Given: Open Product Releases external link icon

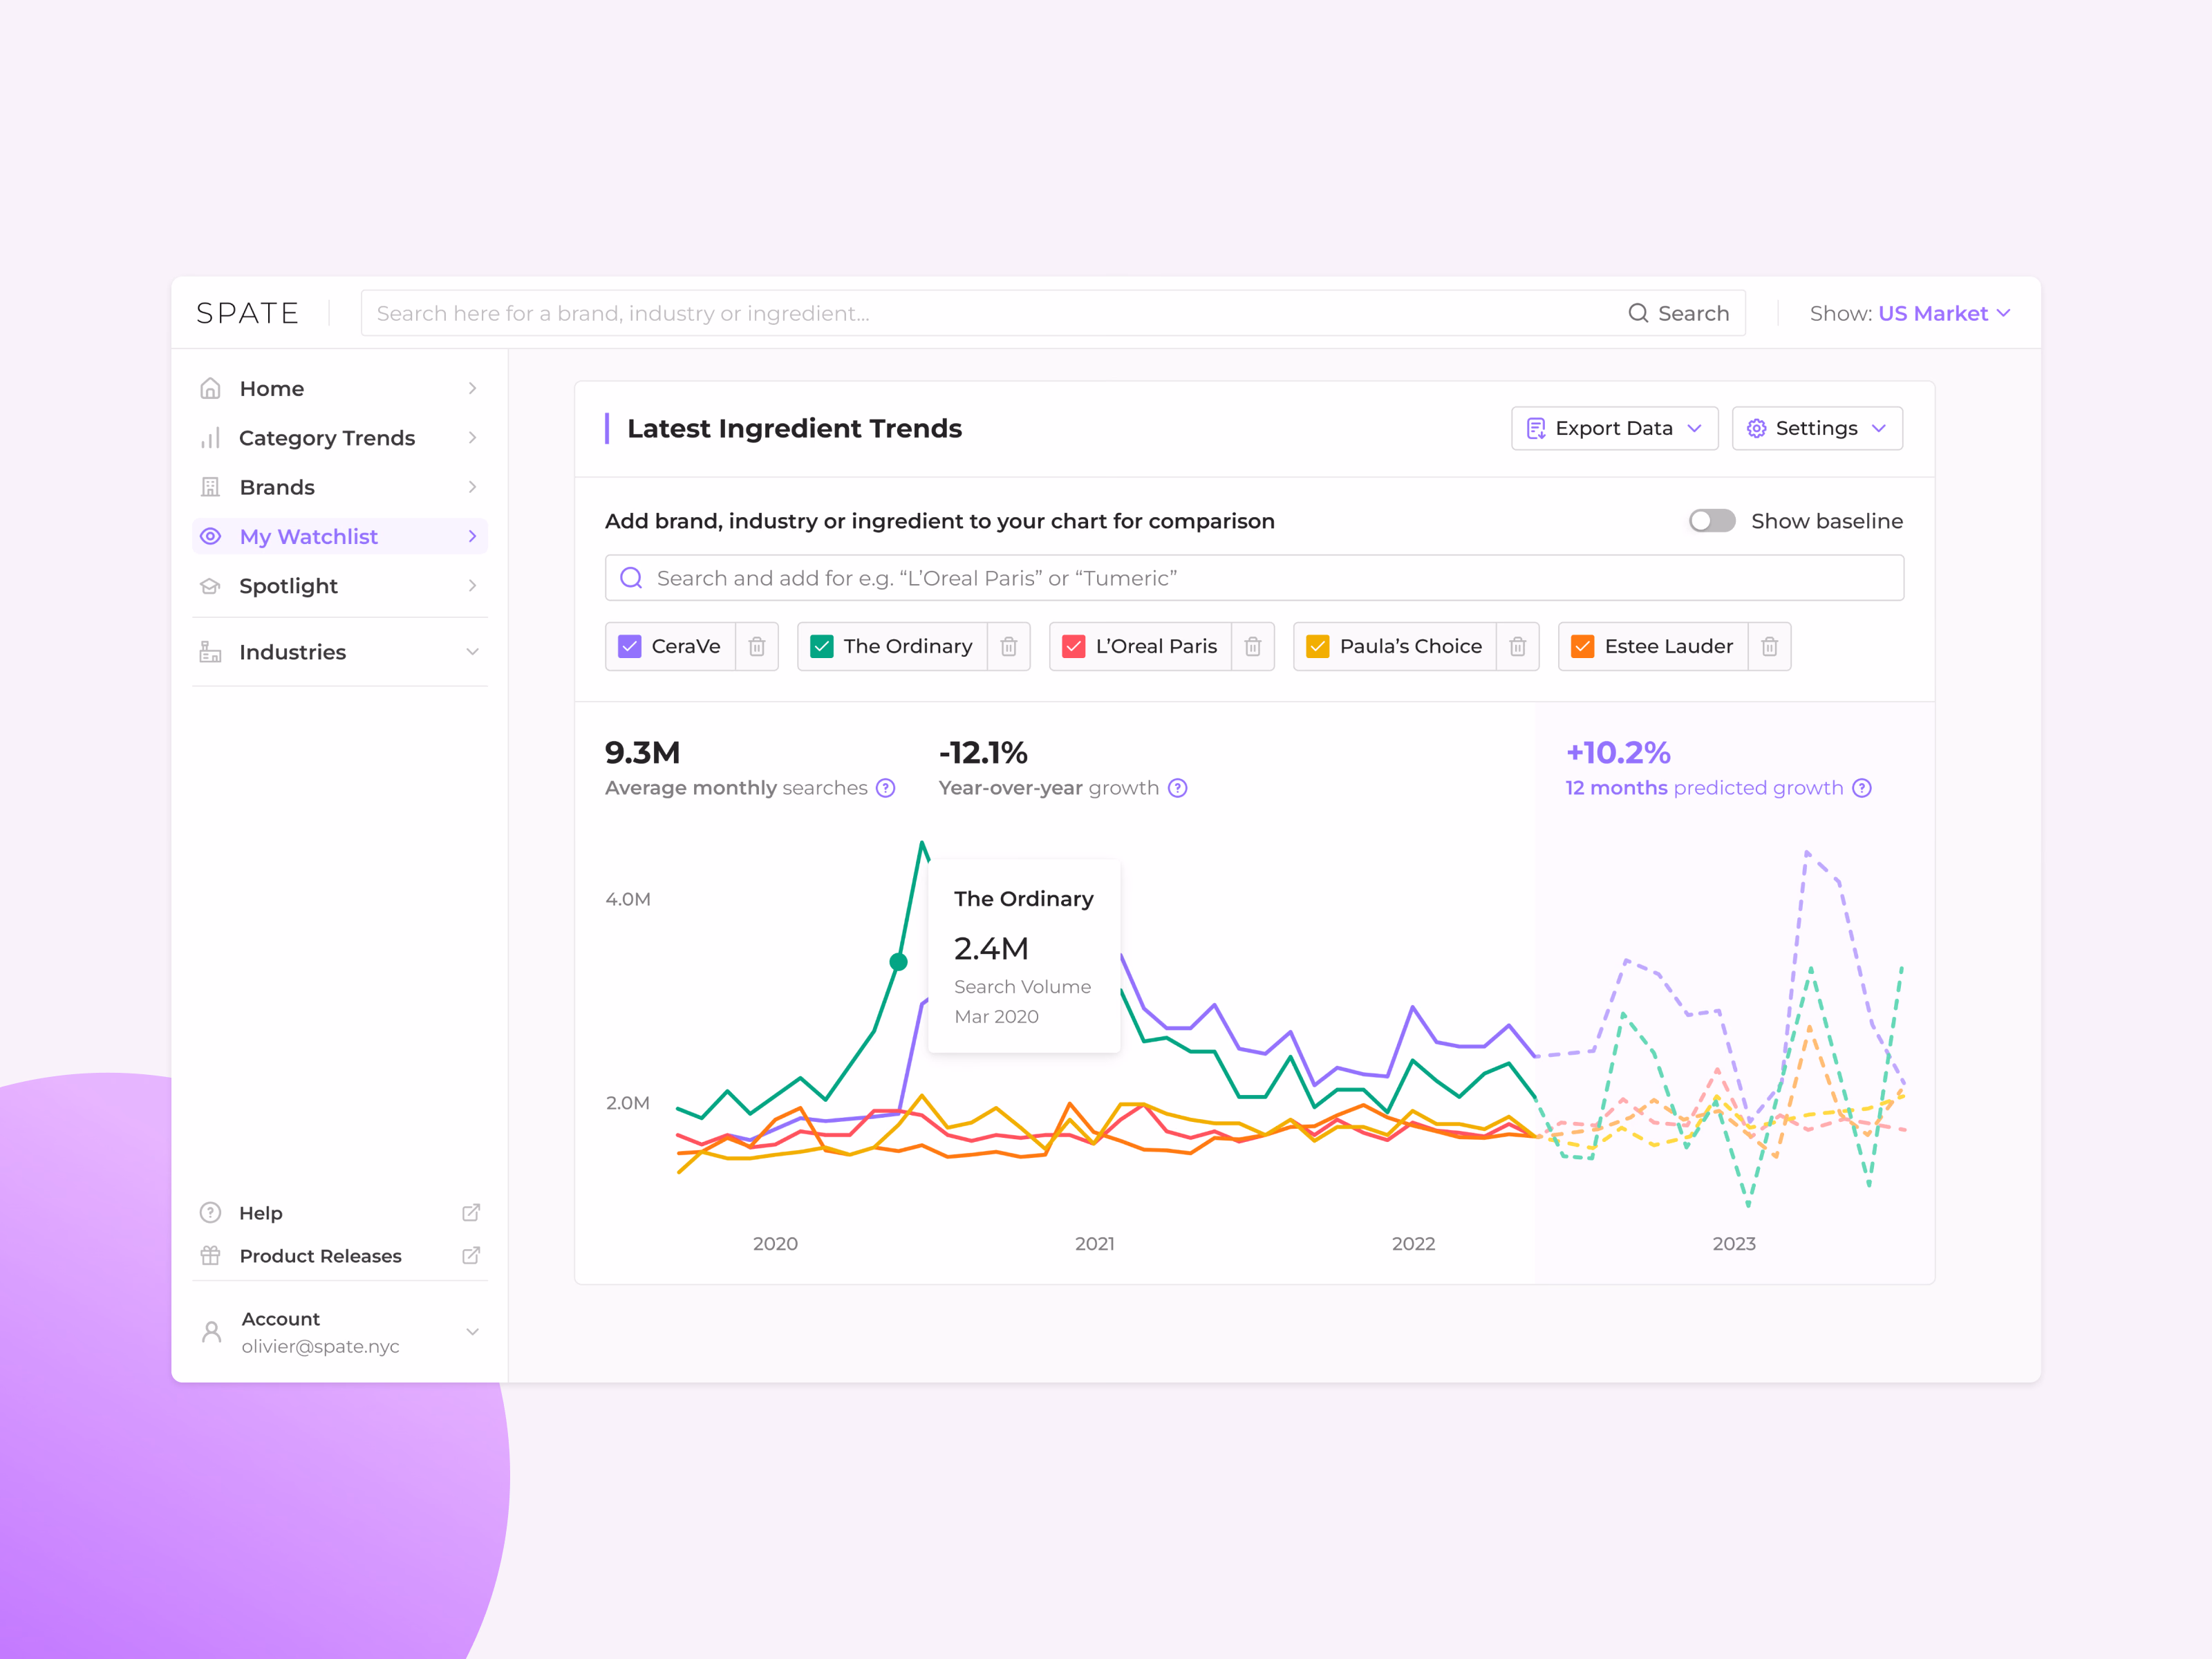Looking at the screenshot, I should pyautogui.click(x=471, y=1256).
